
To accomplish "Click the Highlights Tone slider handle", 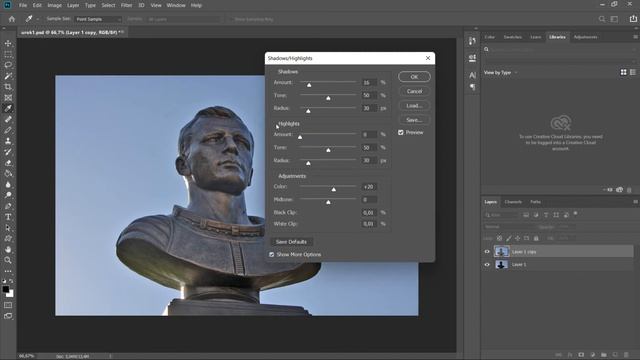I will click(x=328, y=150).
